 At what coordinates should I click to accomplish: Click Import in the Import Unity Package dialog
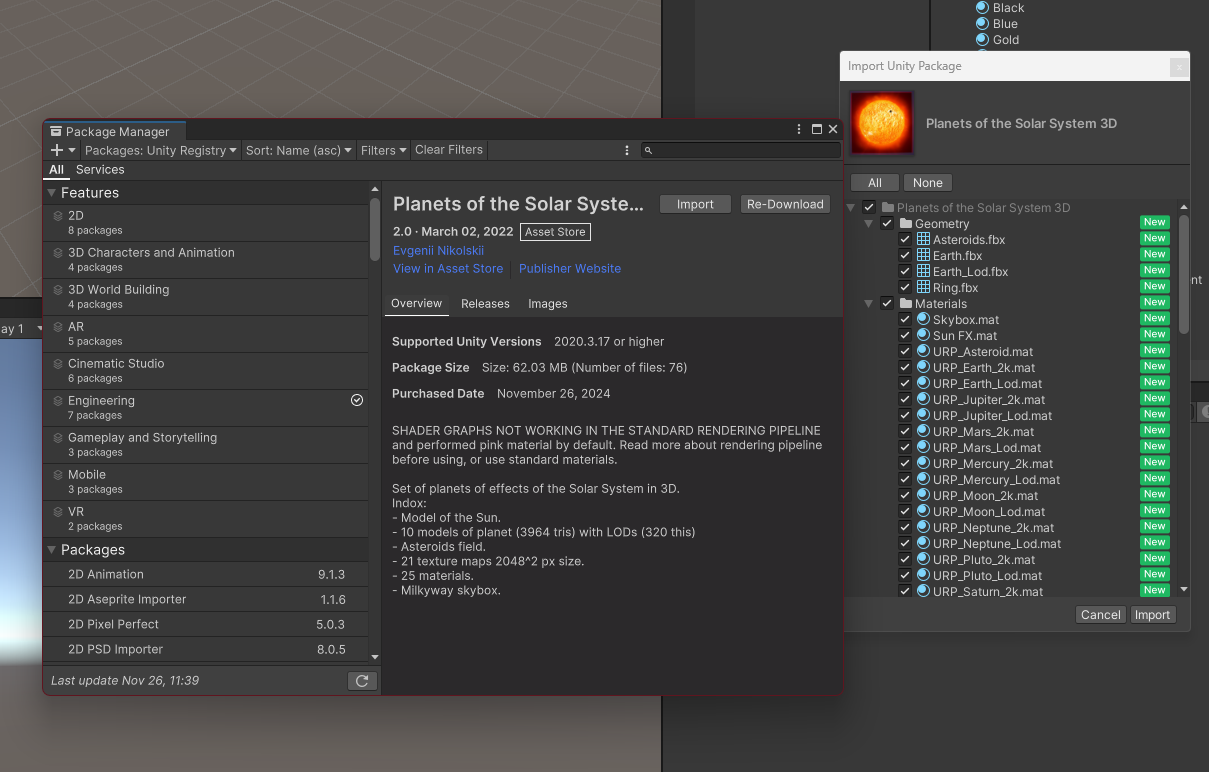[x=1152, y=615]
